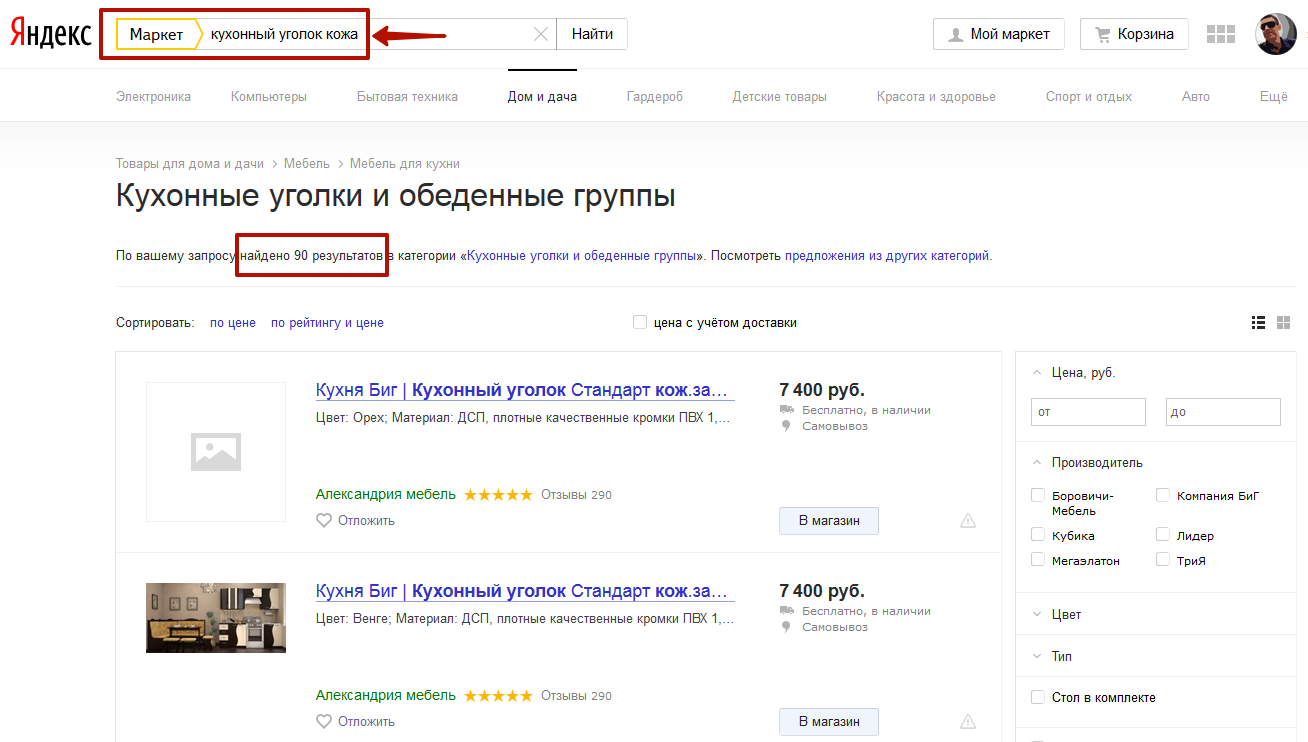Expand the Тип filter section
The image size is (1308, 742).
tap(1061, 656)
